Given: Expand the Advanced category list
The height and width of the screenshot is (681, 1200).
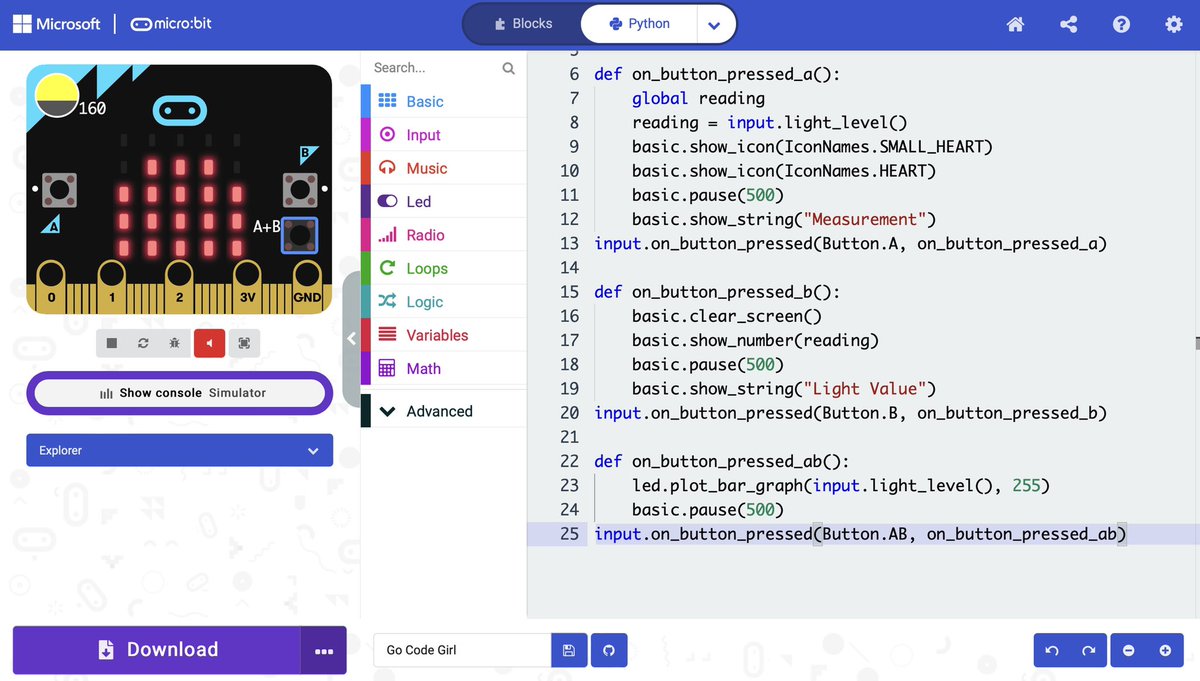Looking at the screenshot, I should 440,410.
